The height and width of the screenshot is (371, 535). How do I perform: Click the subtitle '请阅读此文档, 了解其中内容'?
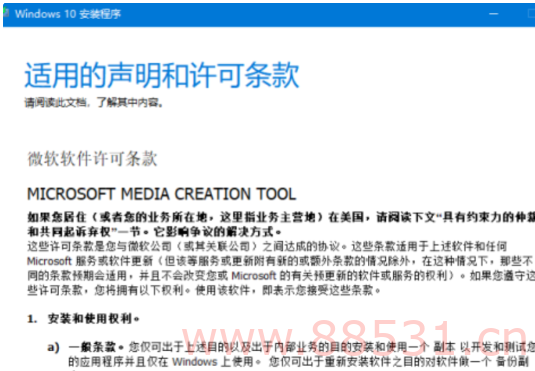pos(94,102)
